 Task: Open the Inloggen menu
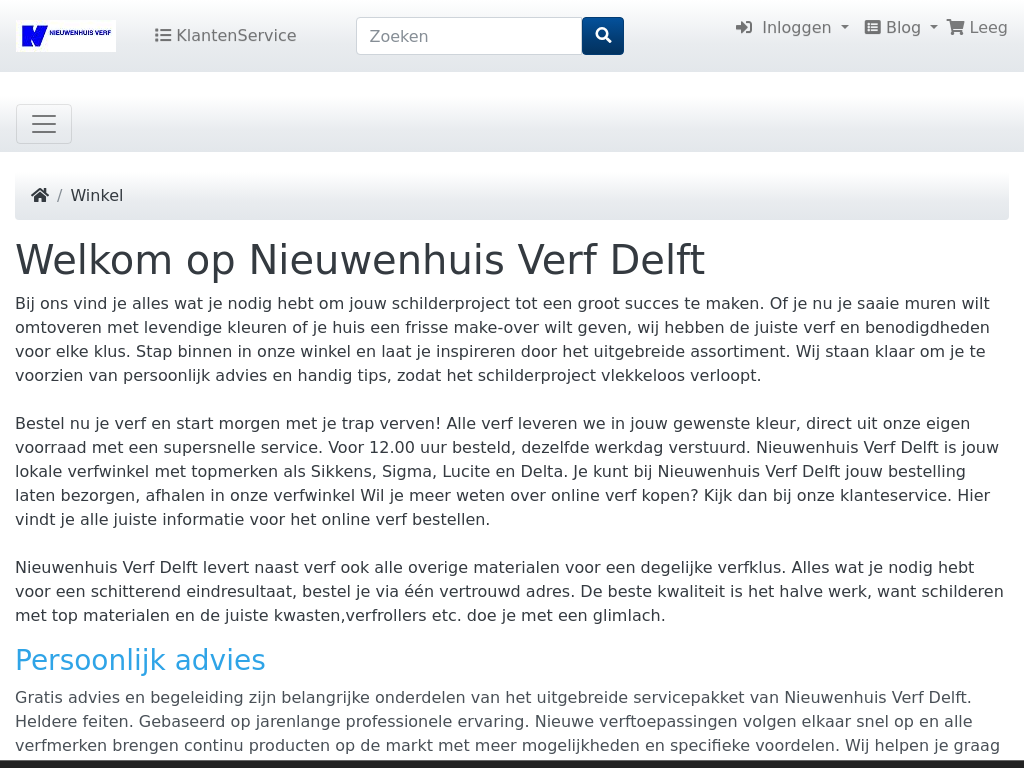coord(796,28)
